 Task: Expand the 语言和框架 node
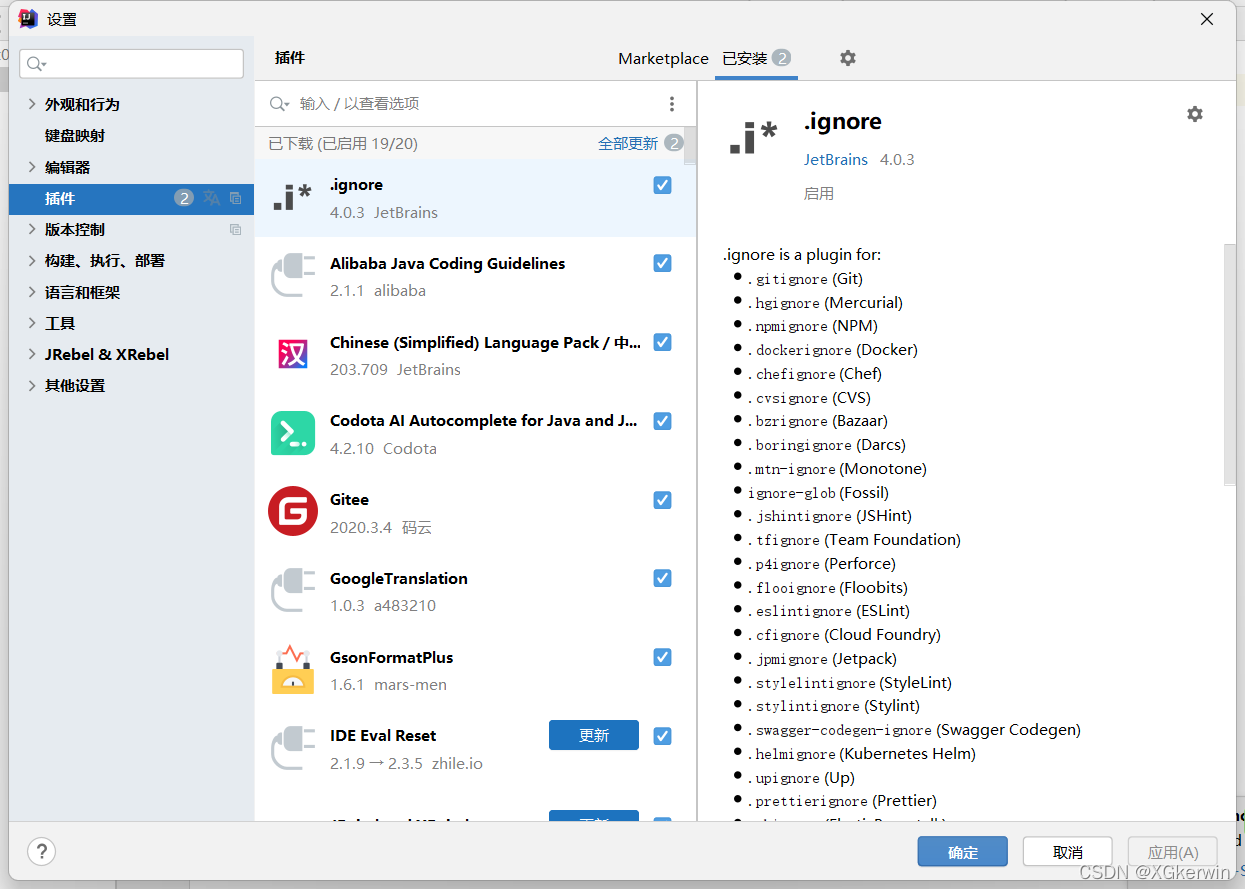pos(32,292)
